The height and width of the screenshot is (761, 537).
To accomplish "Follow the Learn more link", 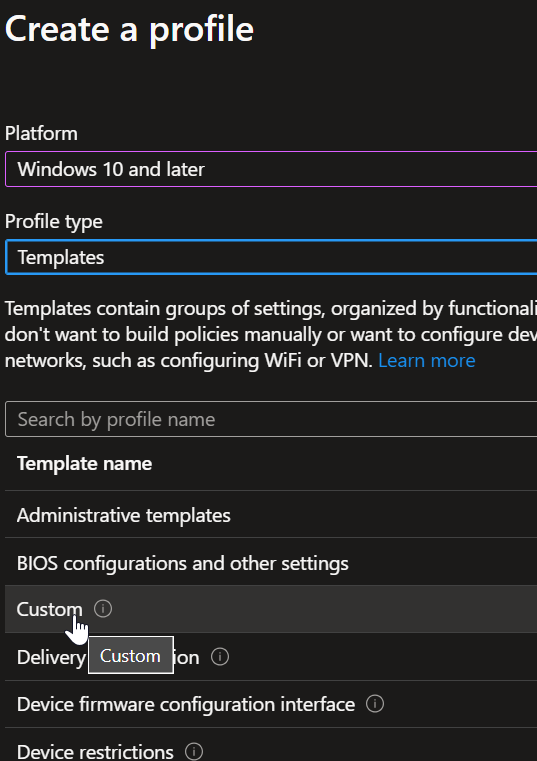I will [426, 360].
